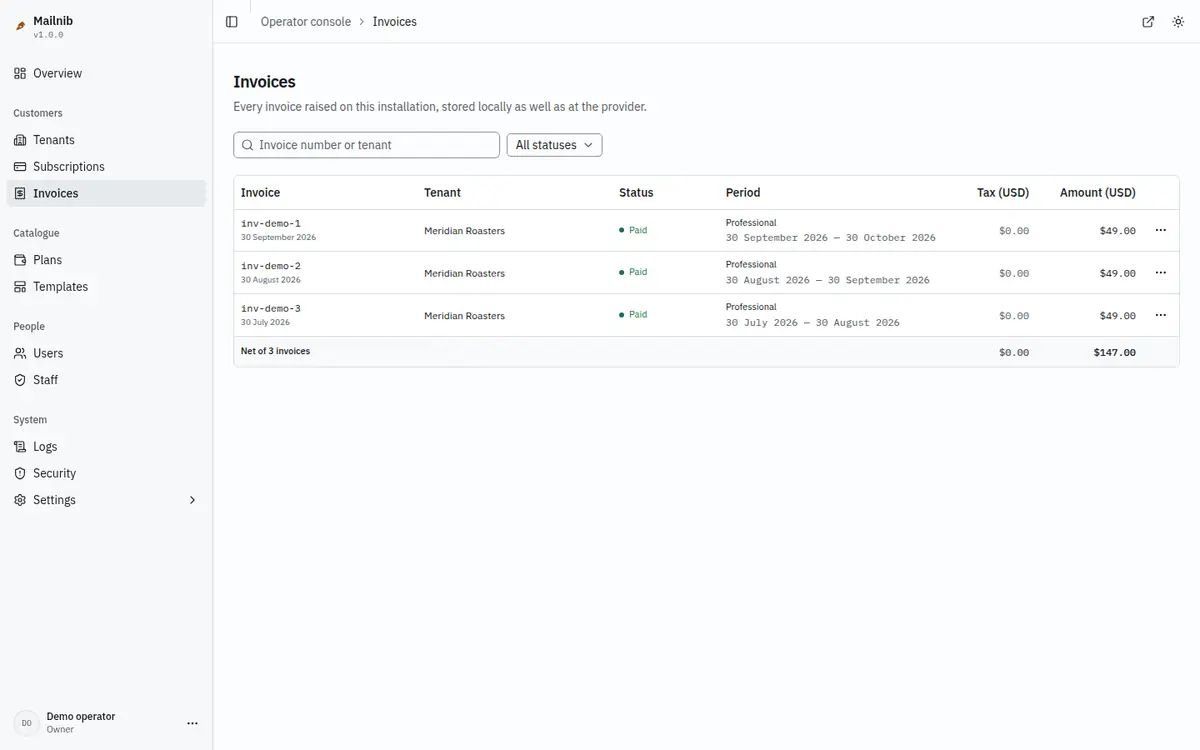Click the Templates layout icon
Screen dimensions: 1200x750
click(x=20, y=287)
